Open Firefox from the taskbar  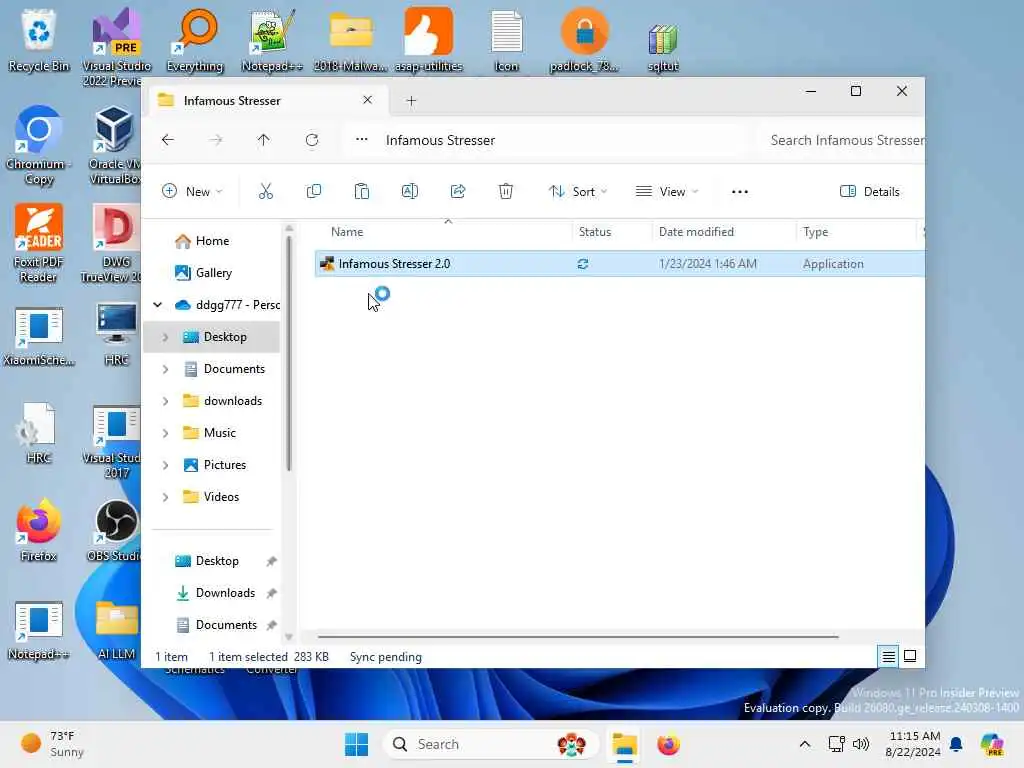[668, 744]
